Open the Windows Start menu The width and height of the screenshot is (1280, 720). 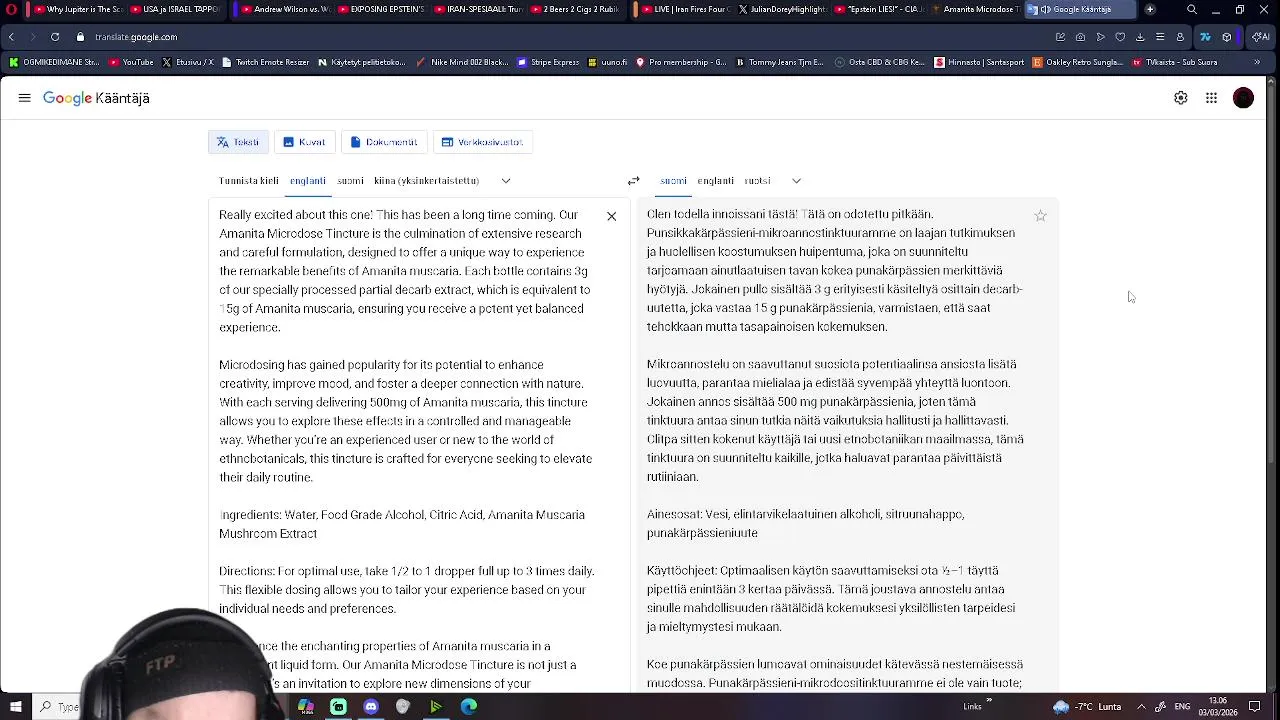(15, 706)
